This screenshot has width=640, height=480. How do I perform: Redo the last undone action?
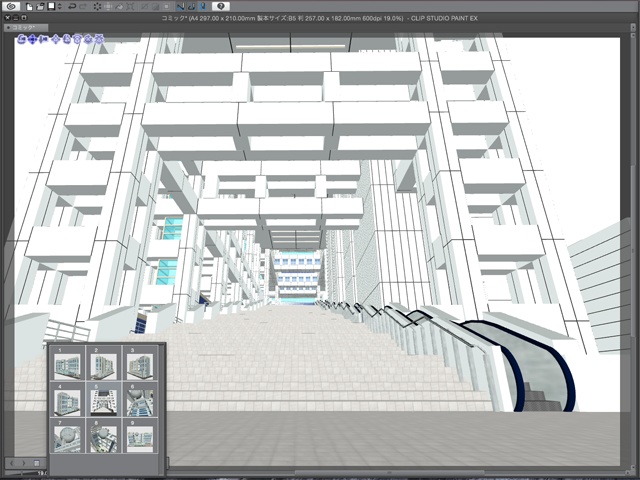(83, 6)
